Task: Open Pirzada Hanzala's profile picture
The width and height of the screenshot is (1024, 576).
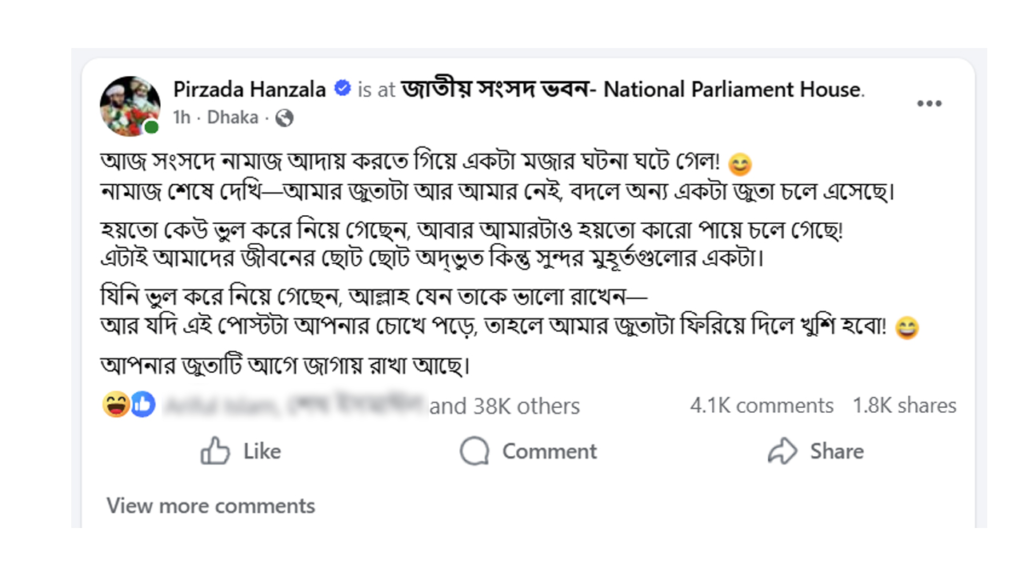Action: tap(130, 104)
